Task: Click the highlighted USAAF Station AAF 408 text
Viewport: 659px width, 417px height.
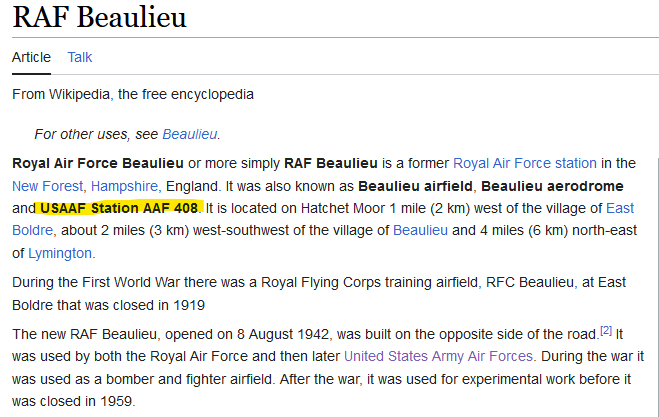Action: (119, 209)
